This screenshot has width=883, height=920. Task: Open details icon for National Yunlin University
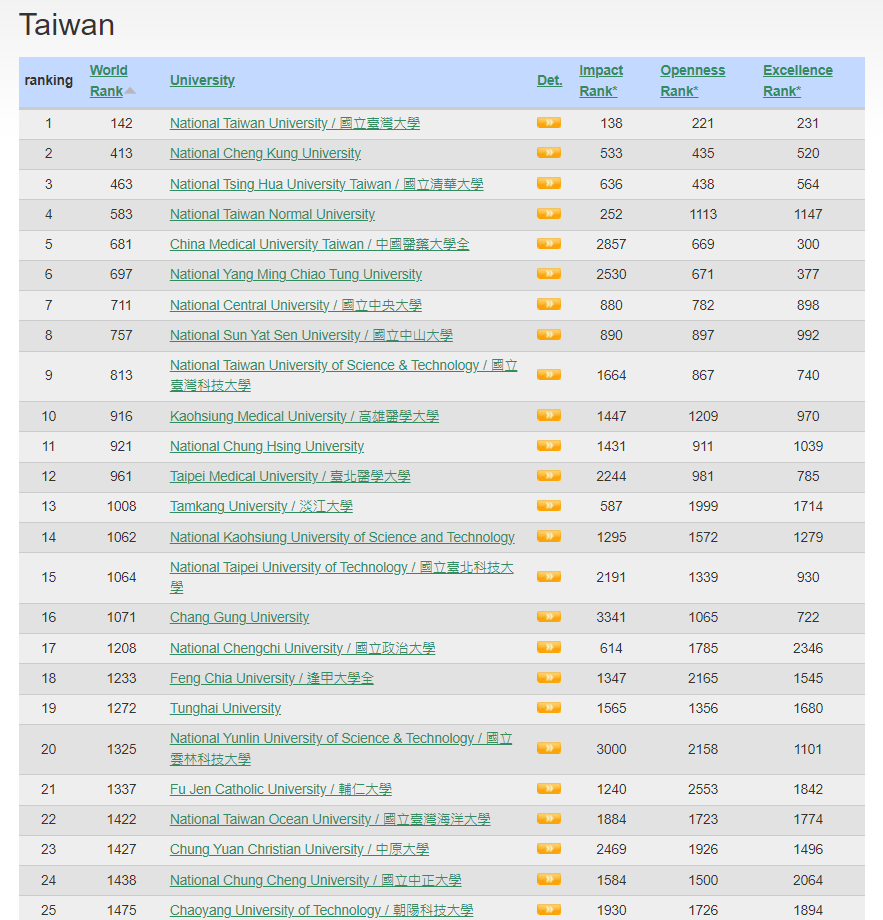pos(549,748)
